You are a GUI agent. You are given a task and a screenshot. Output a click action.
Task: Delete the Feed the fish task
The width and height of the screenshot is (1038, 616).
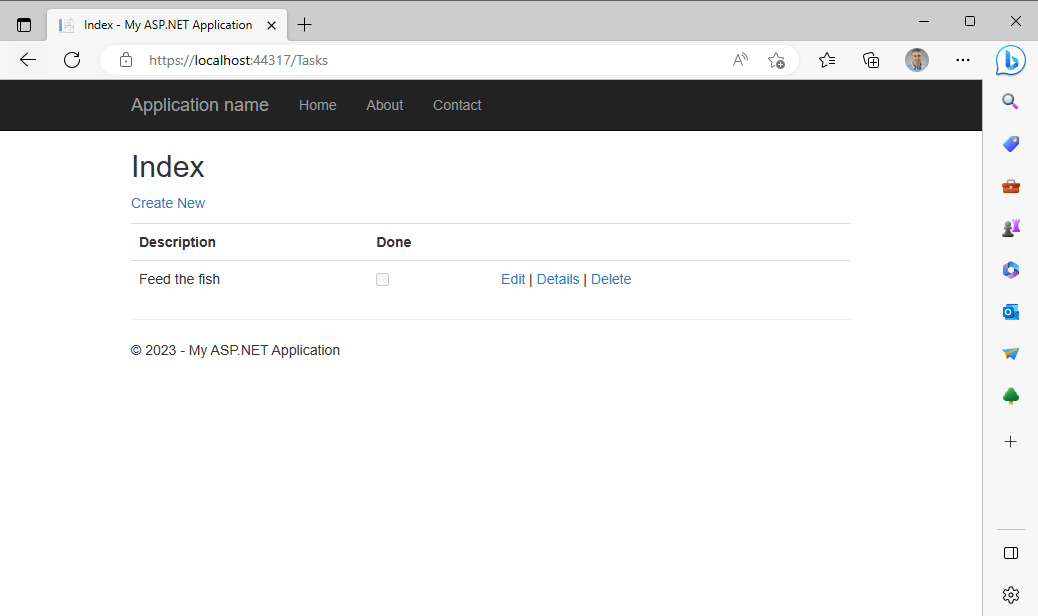pyautogui.click(x=611, y=279)
